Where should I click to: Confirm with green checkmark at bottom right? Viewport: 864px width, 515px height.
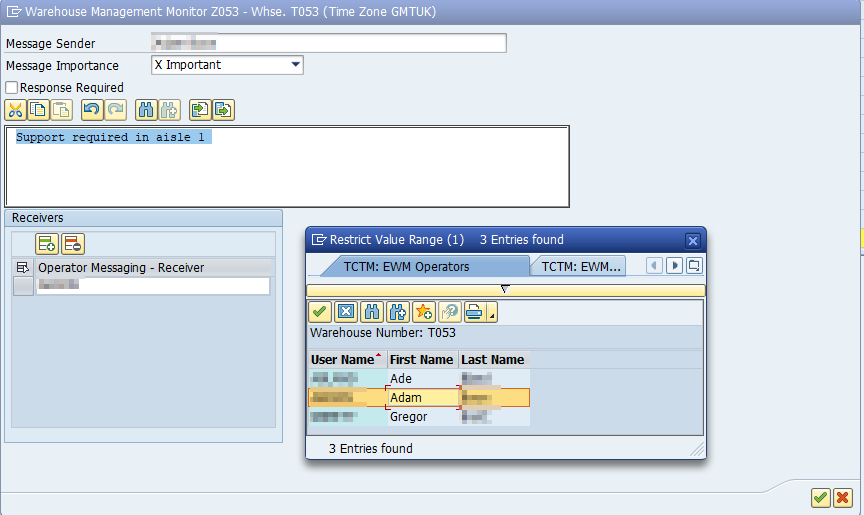point(820,497)
